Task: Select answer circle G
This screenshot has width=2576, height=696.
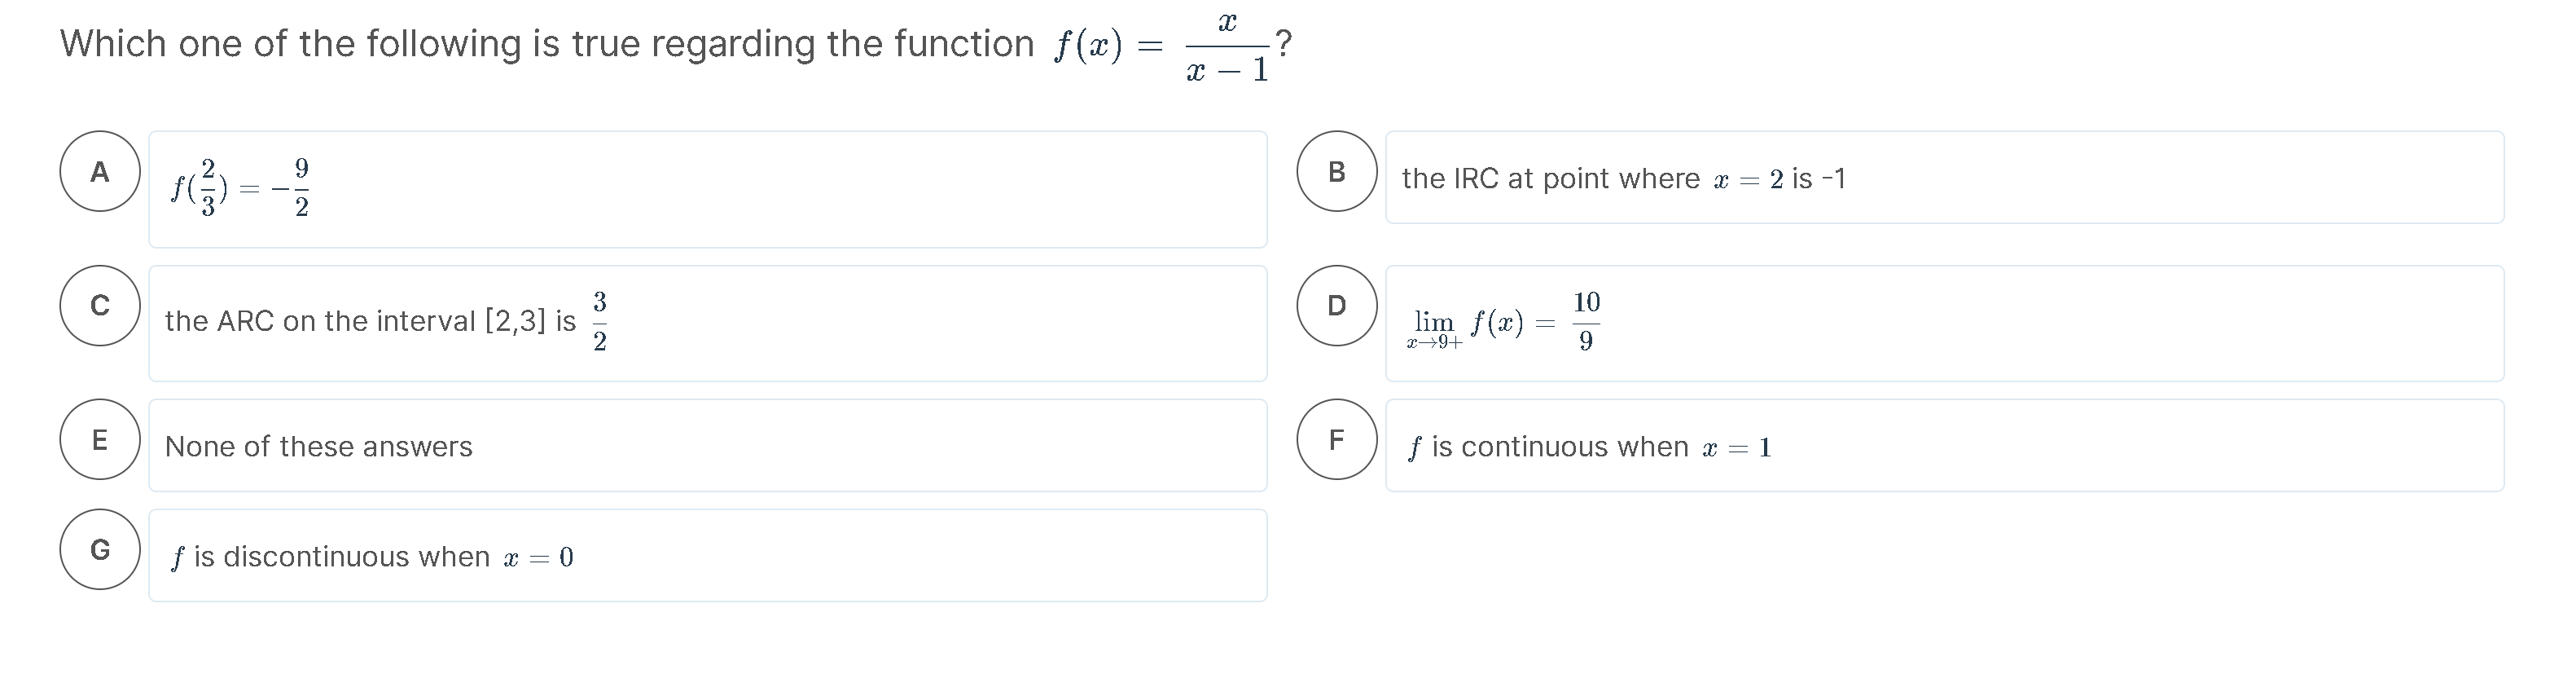Action: click(100, 549)
